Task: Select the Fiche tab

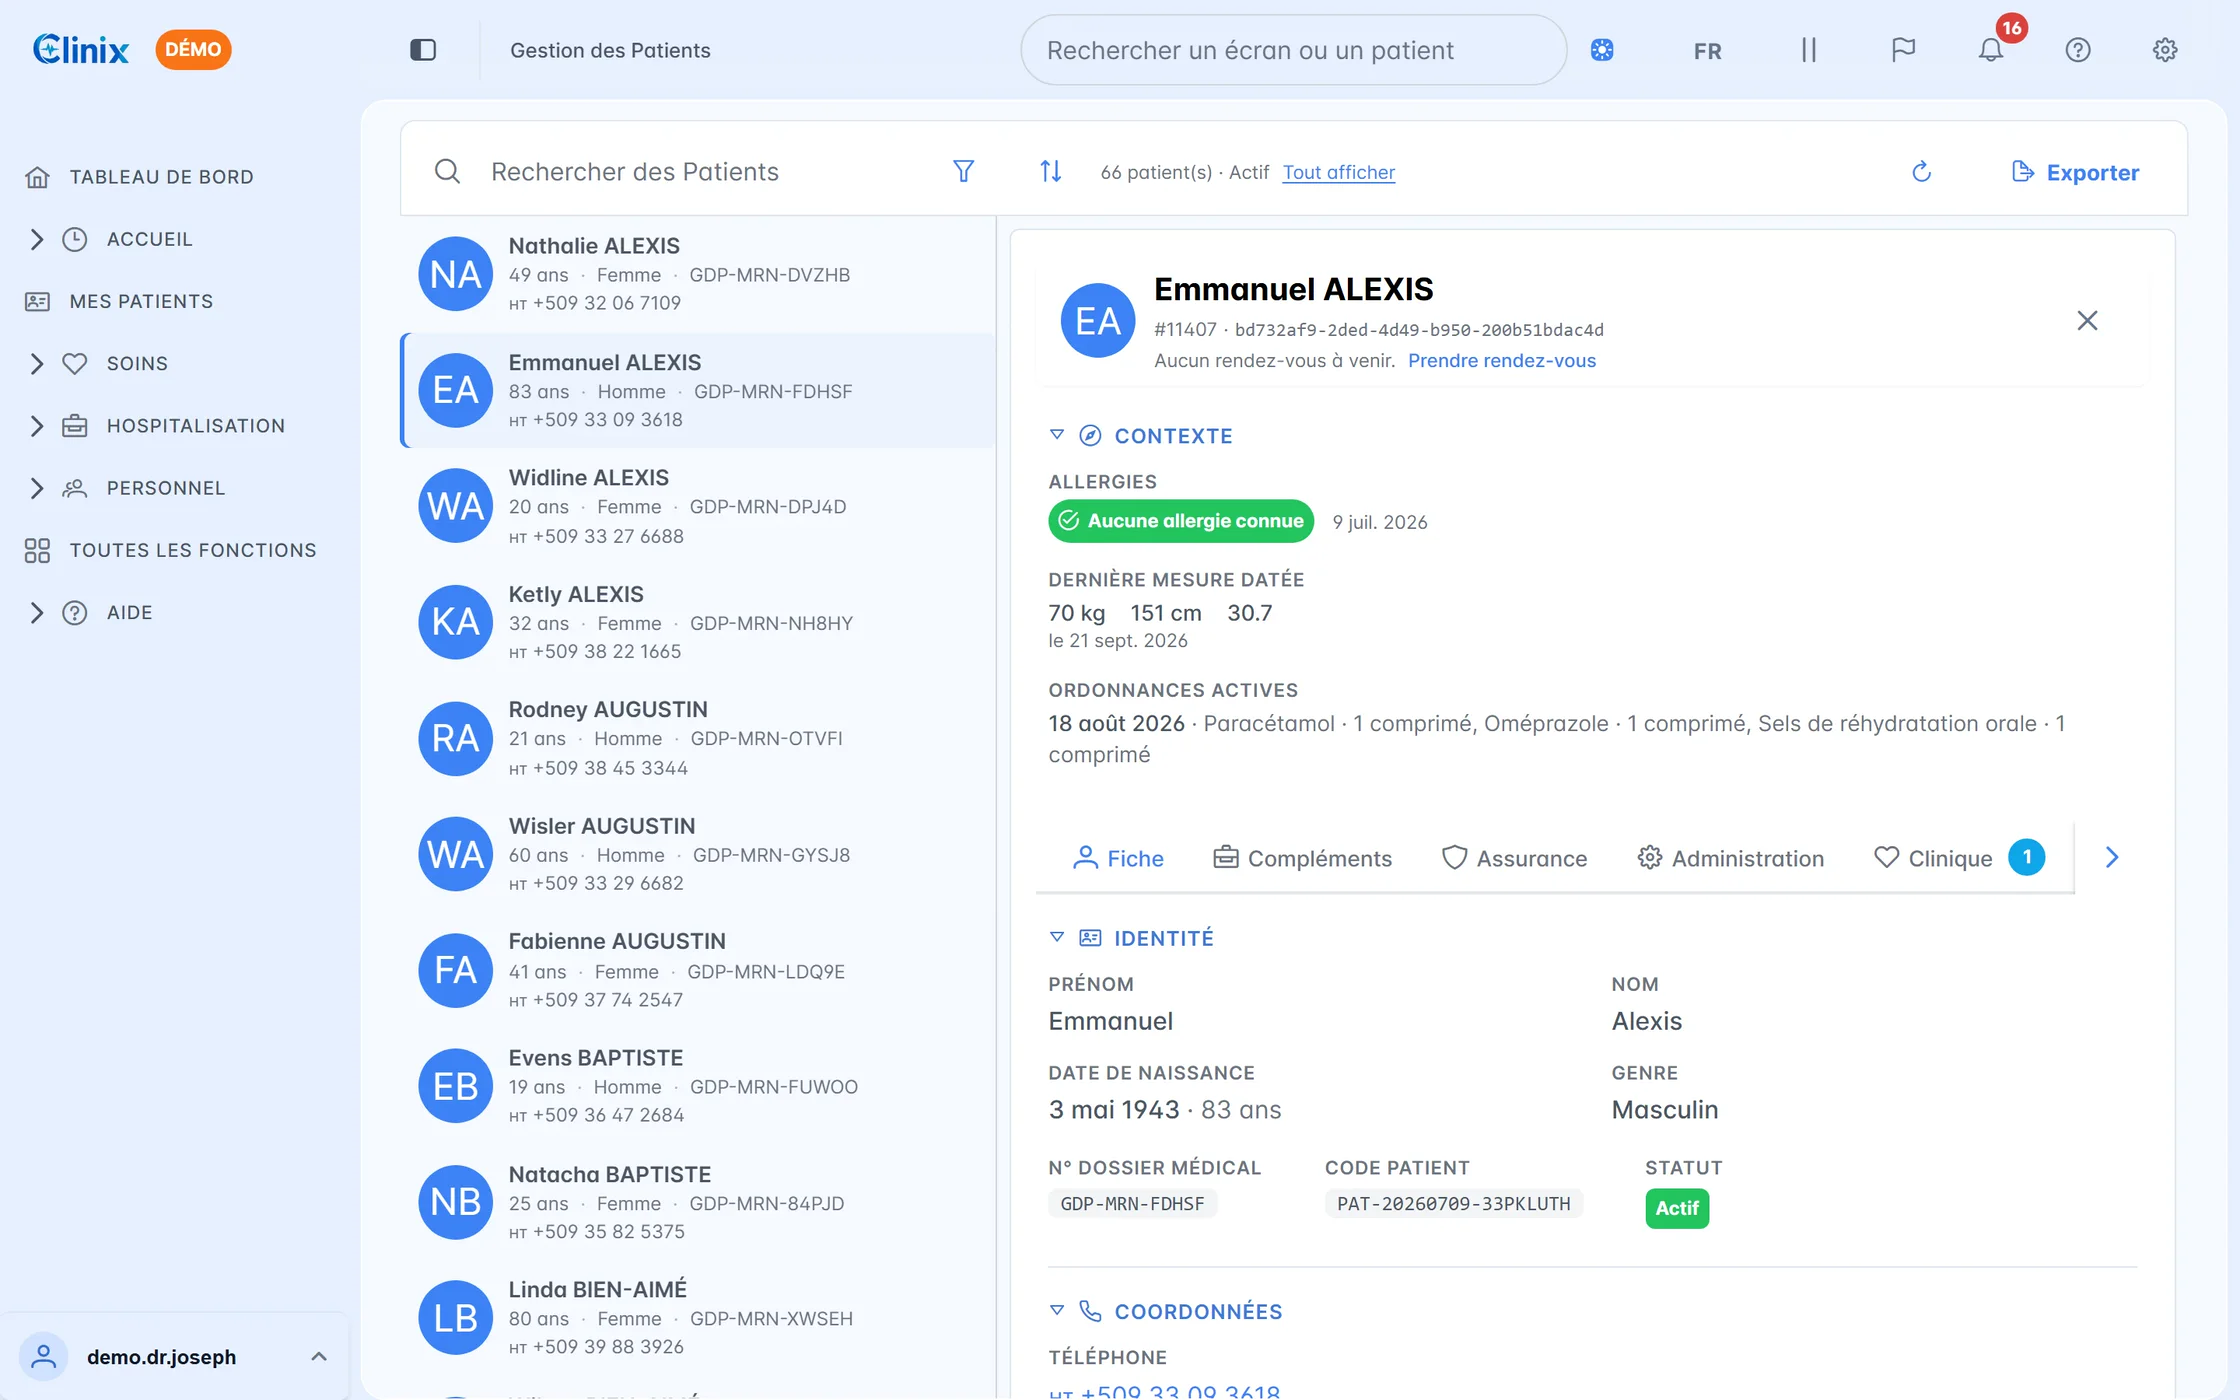Action: point(1118,858)
